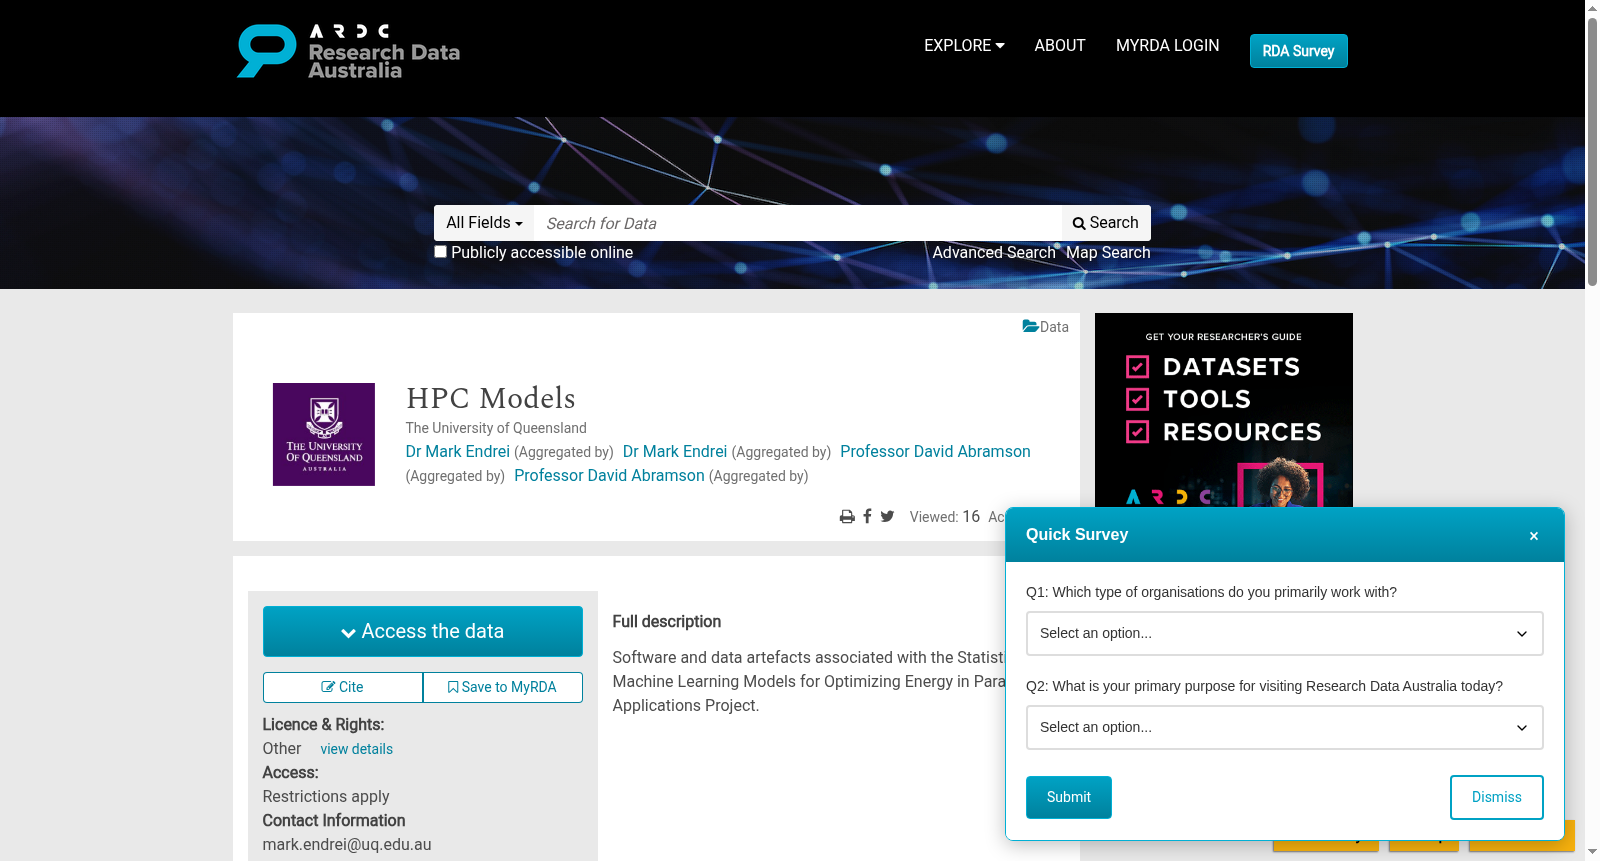Screen dimensions: 1600x861
Task: Close the Quick Survey popup
Action: point(1533,536)
